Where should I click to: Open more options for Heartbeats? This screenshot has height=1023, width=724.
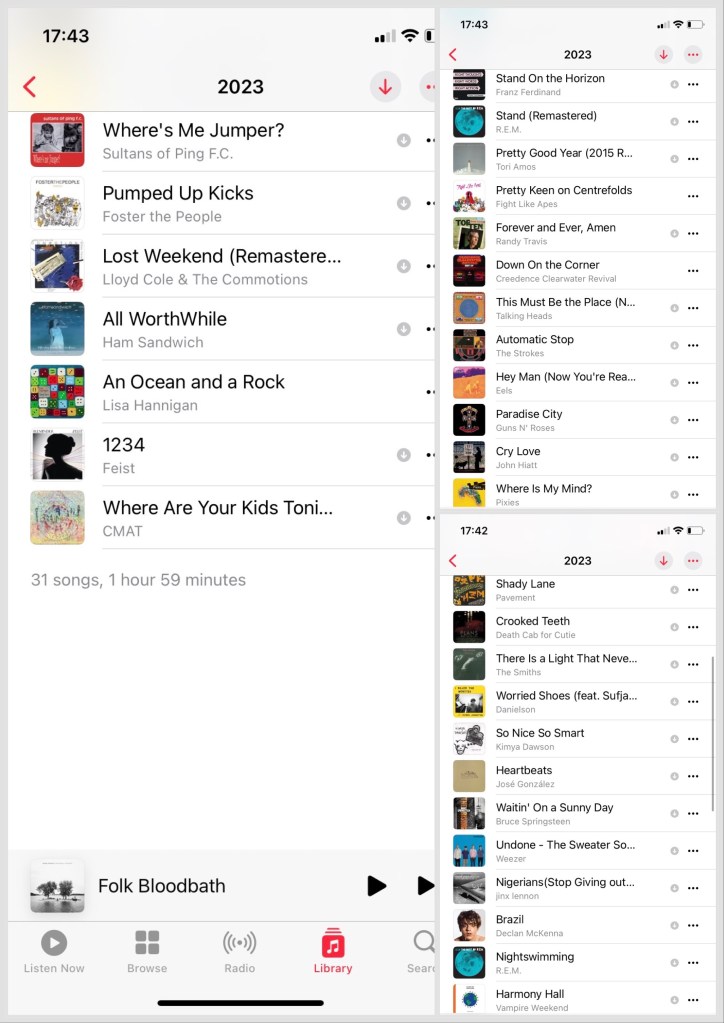(x=692, y=777)
